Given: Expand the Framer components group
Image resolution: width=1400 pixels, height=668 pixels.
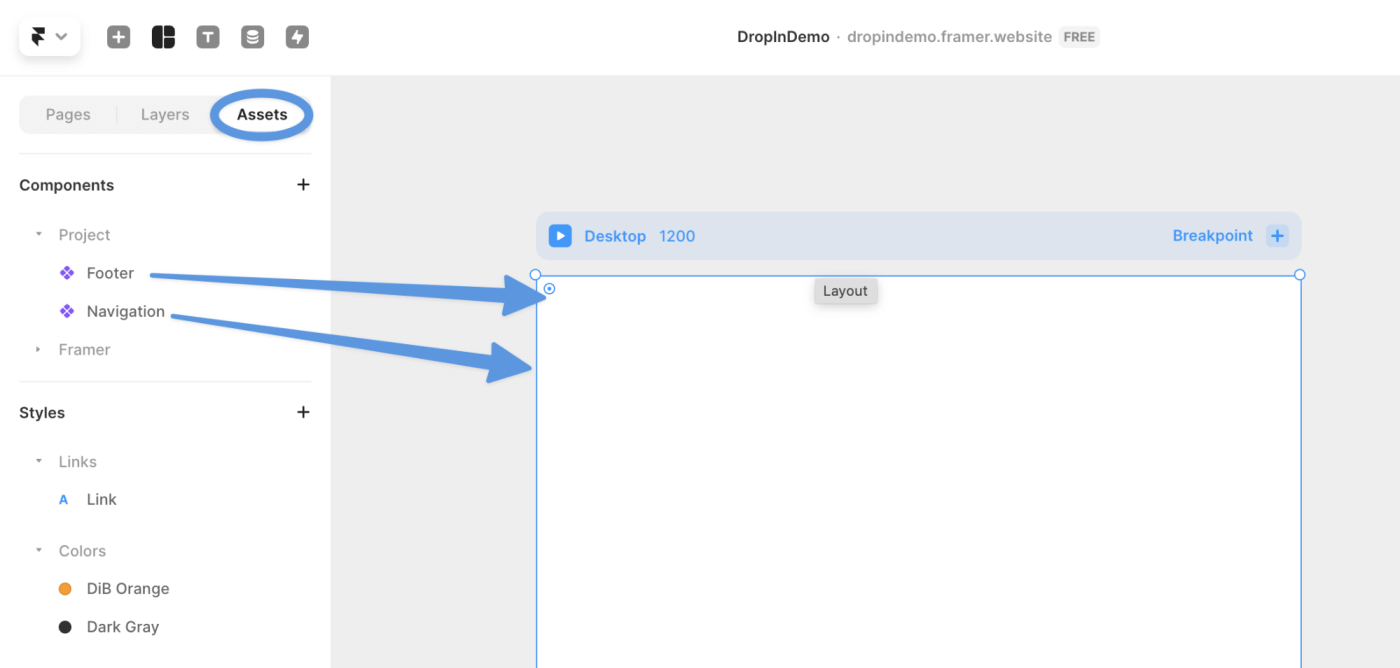Looking at the screenshot, I should 39,349.
